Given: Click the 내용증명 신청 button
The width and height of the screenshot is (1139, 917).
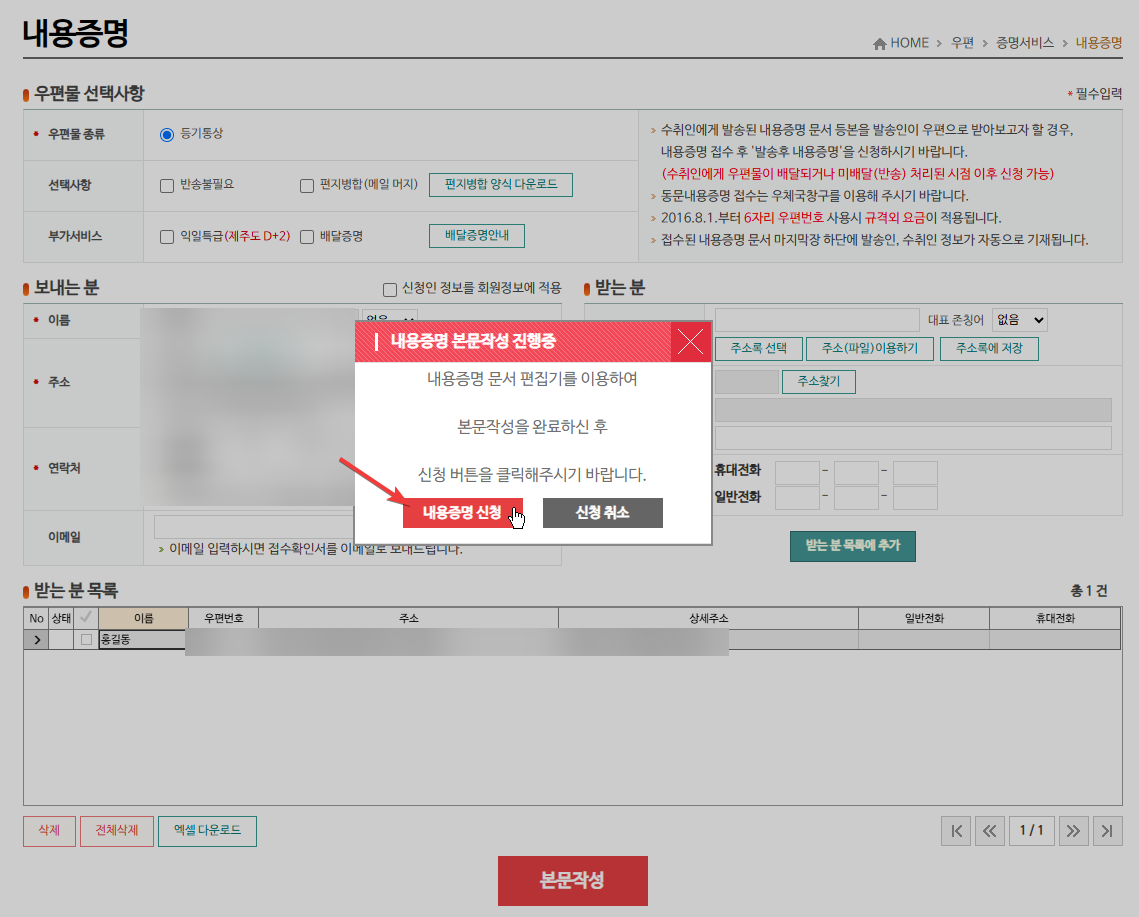Looking at the screenshot, I should [x=463, y=513].
